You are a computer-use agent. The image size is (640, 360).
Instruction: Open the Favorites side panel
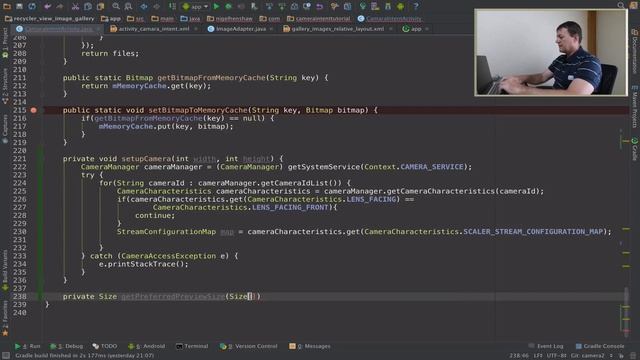(x=5, y=318)
